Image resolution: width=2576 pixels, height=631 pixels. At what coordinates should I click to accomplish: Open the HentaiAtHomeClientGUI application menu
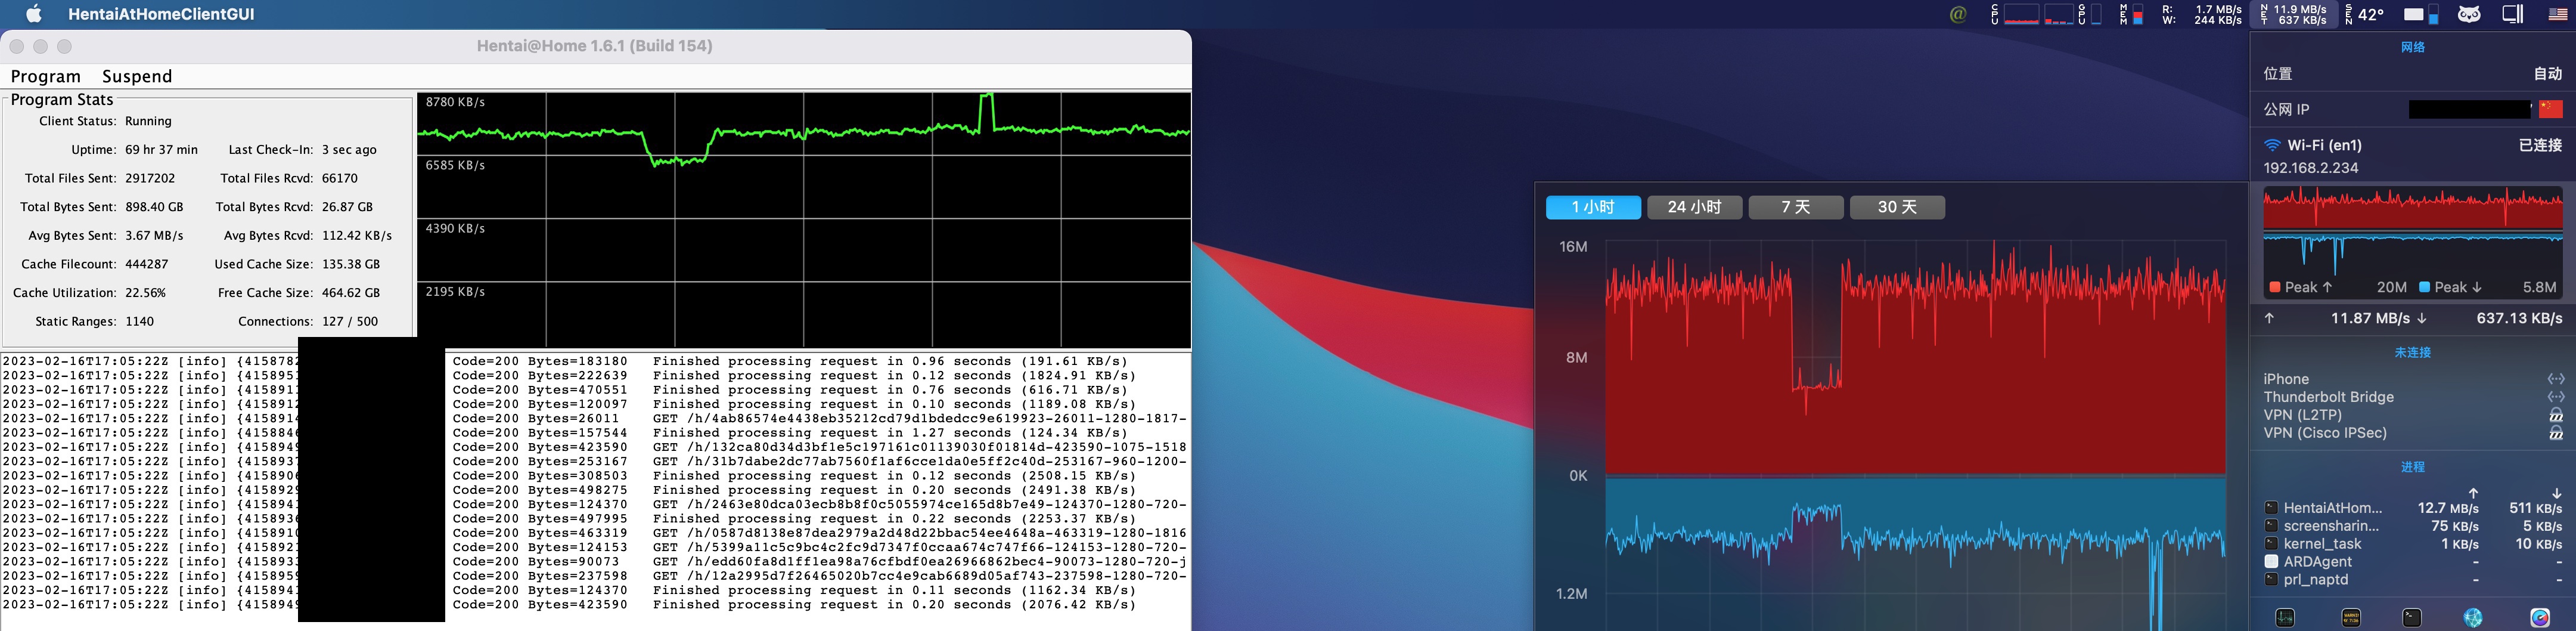coord(161,14)
